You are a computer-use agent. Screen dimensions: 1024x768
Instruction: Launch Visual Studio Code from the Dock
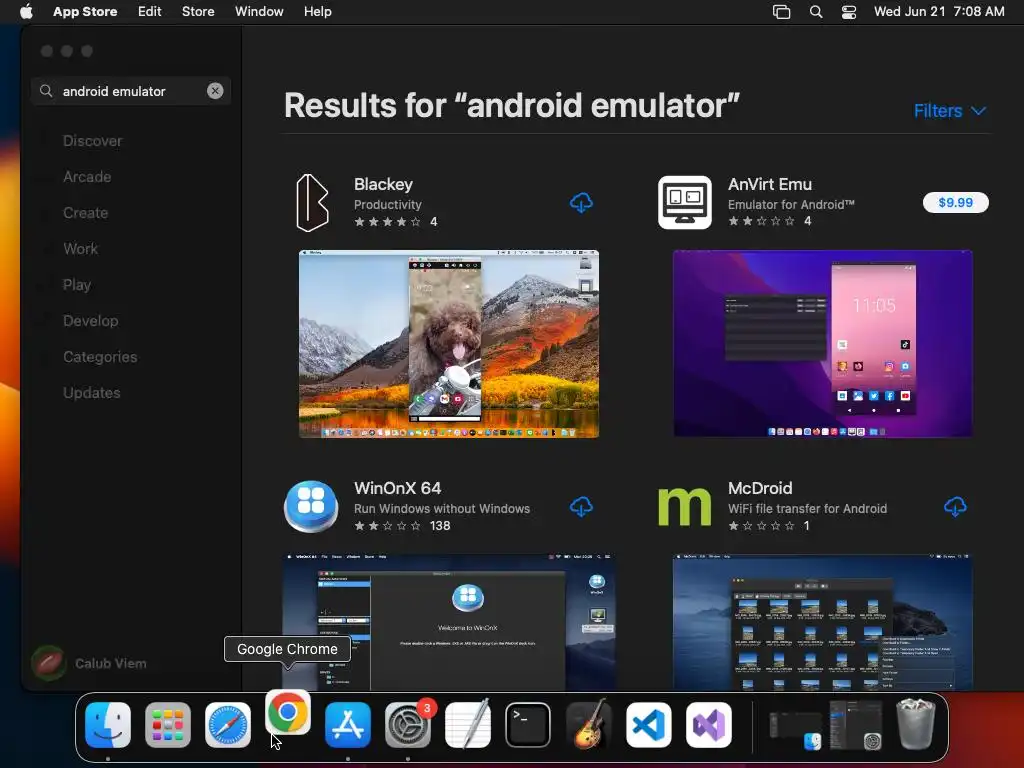[x=648, y=725]
